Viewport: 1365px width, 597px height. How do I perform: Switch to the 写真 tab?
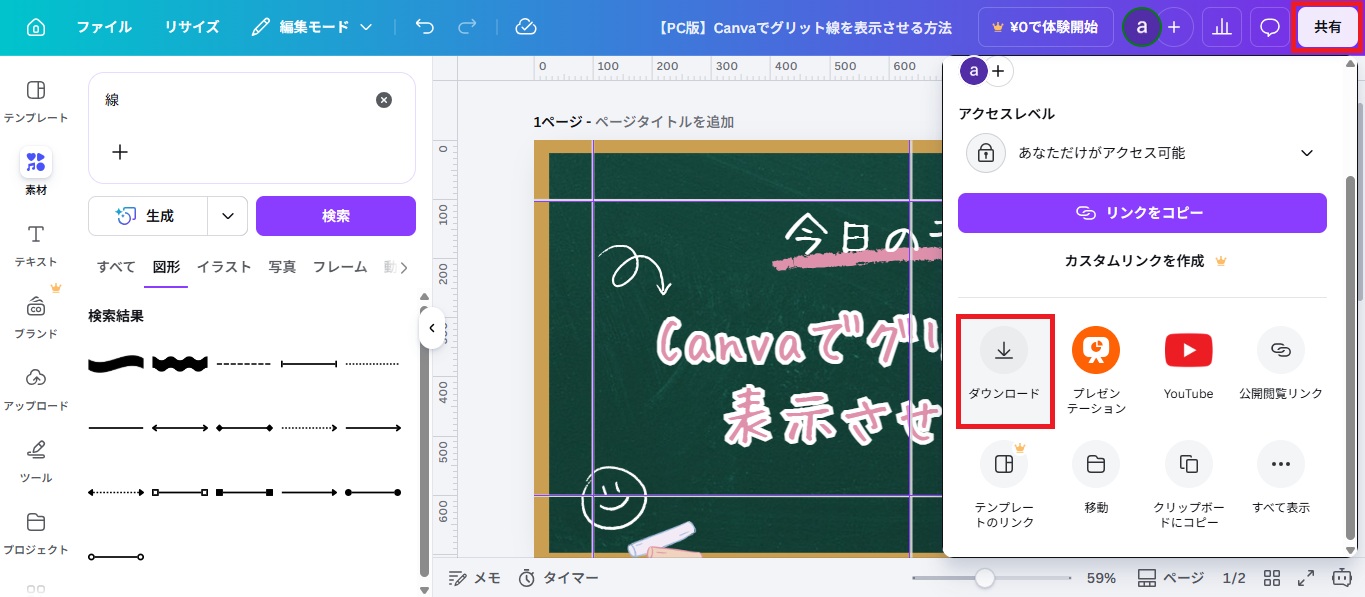(282, 267)
